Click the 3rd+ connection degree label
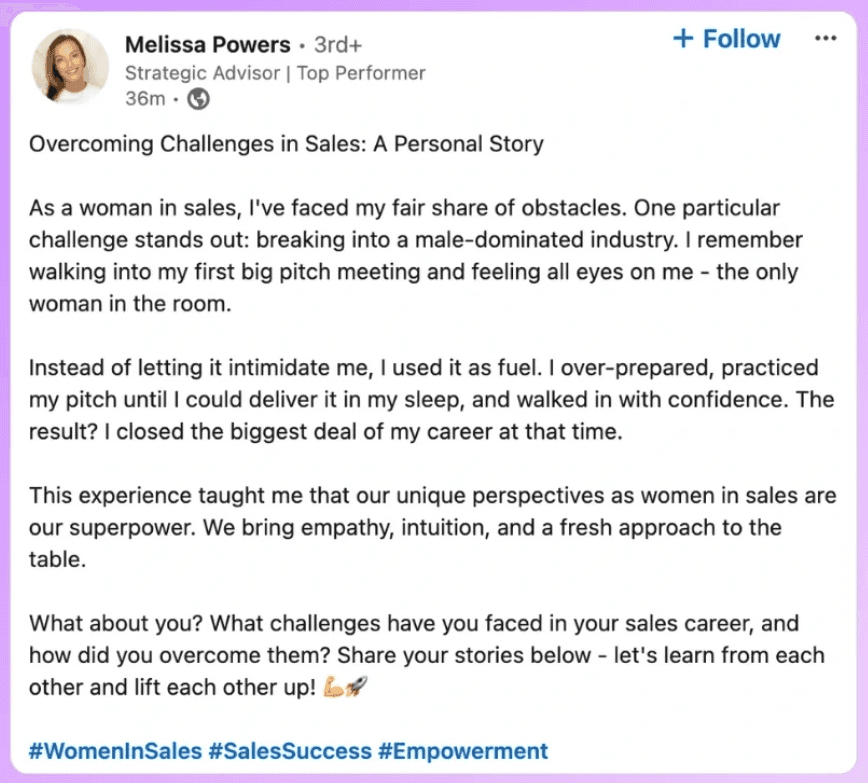This screenshot has height=783, width=868. pos(338,45)
